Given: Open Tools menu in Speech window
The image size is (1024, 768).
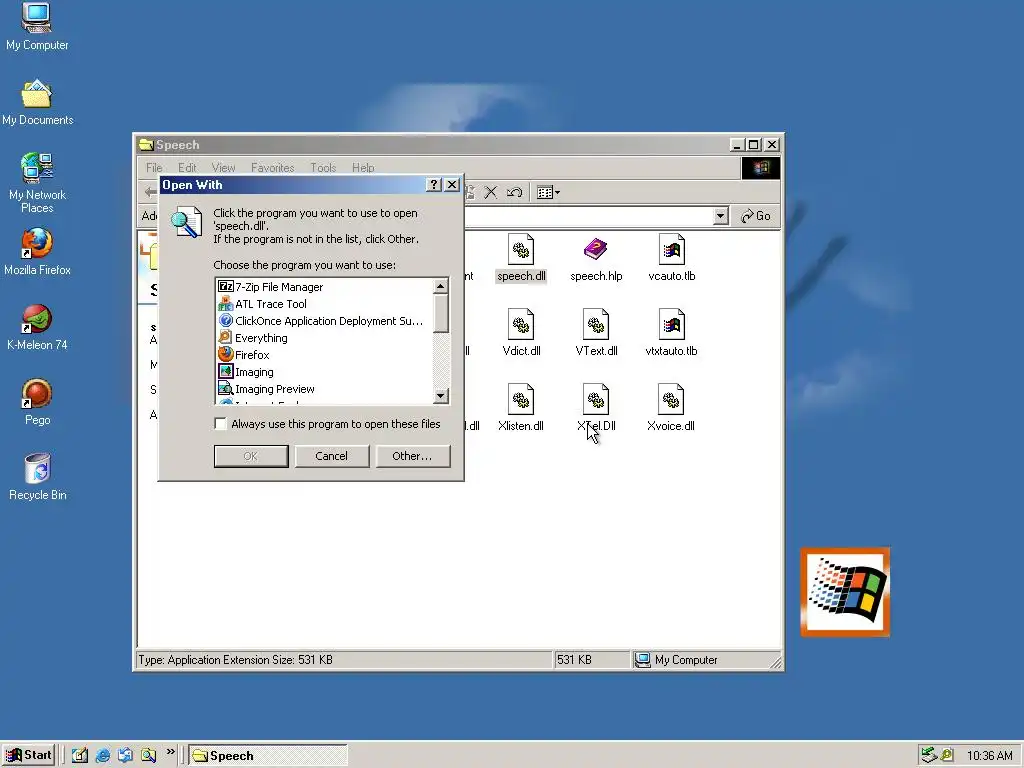Looking at the screenshot, I should tap(323, 168).
